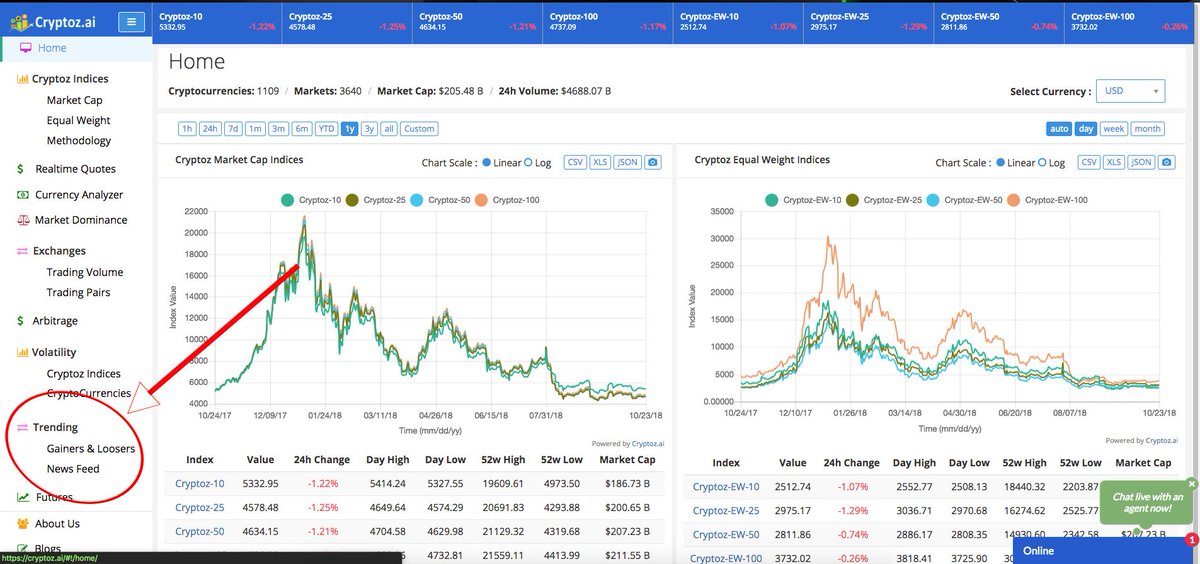Set chart interval to auto

click(1059, 128)
